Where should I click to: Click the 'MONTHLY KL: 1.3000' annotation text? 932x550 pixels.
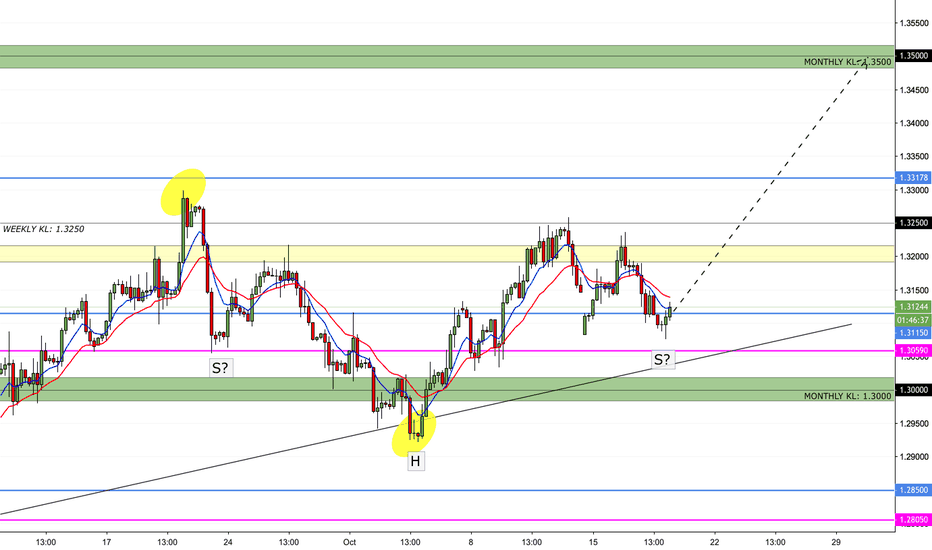click(847, 396)
